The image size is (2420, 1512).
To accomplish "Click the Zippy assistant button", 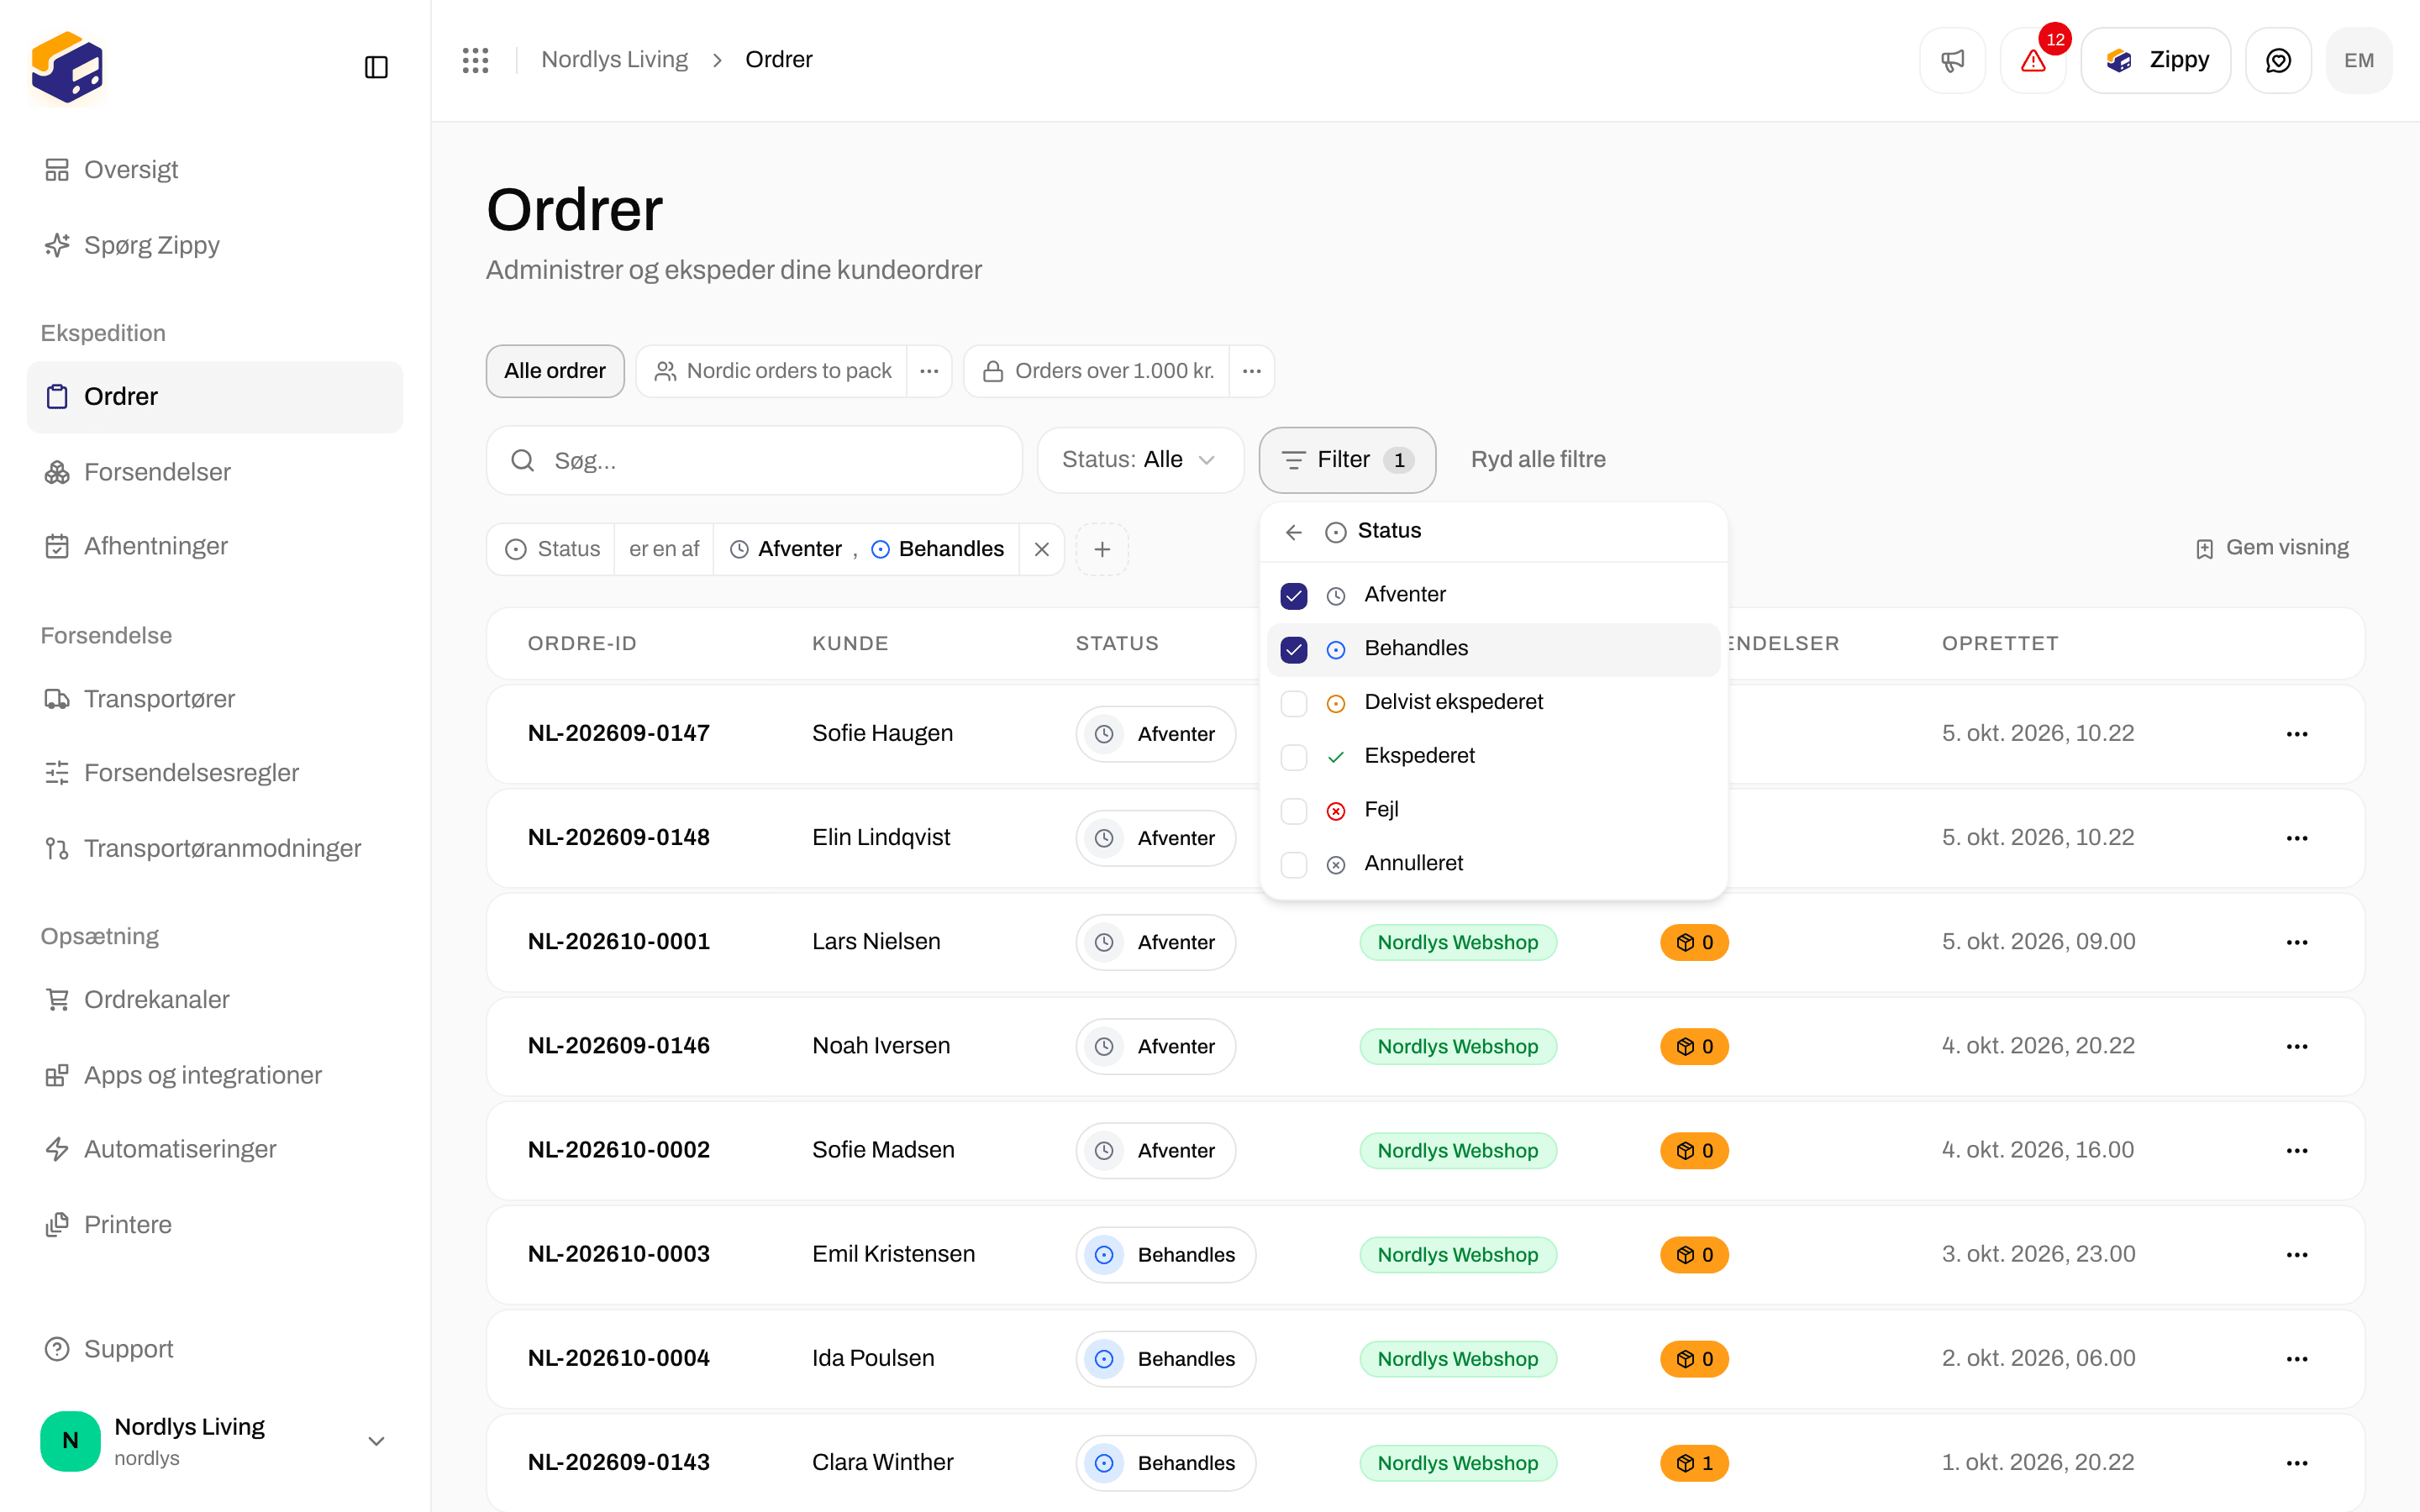I will point(2156,60).
